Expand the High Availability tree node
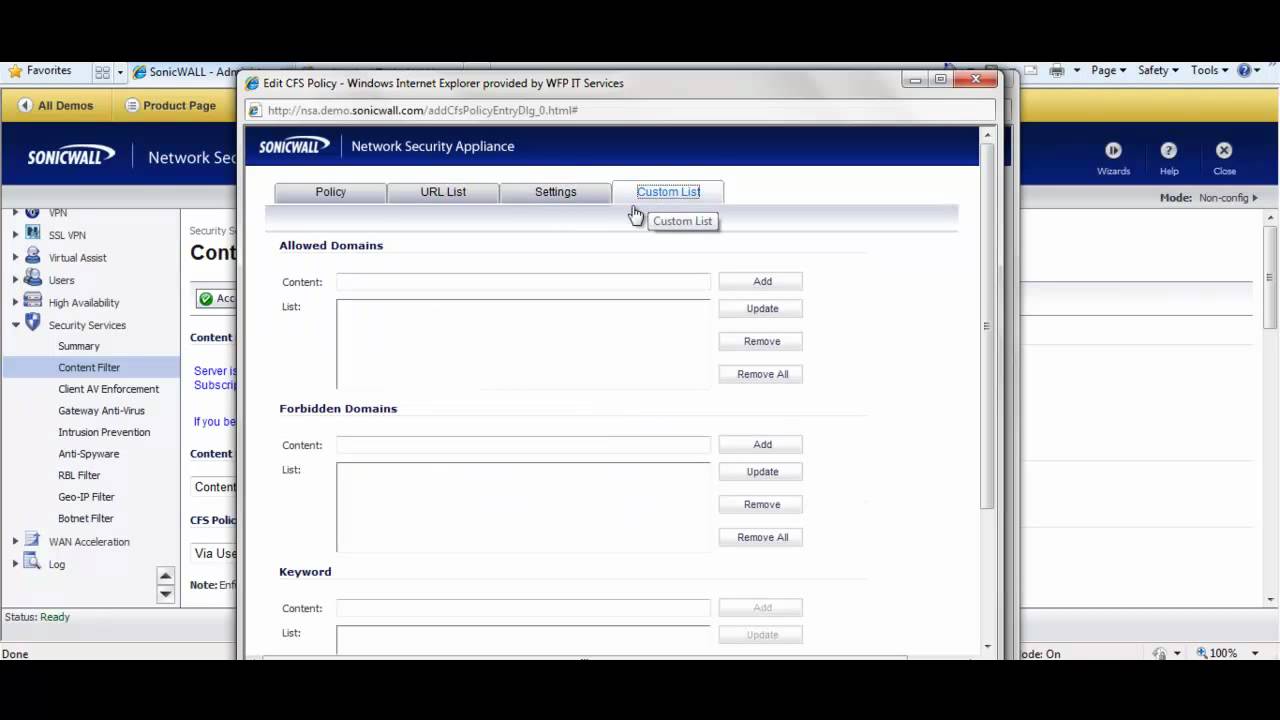Viewport: 1280px width, 720px height. (x=15, y=303)
